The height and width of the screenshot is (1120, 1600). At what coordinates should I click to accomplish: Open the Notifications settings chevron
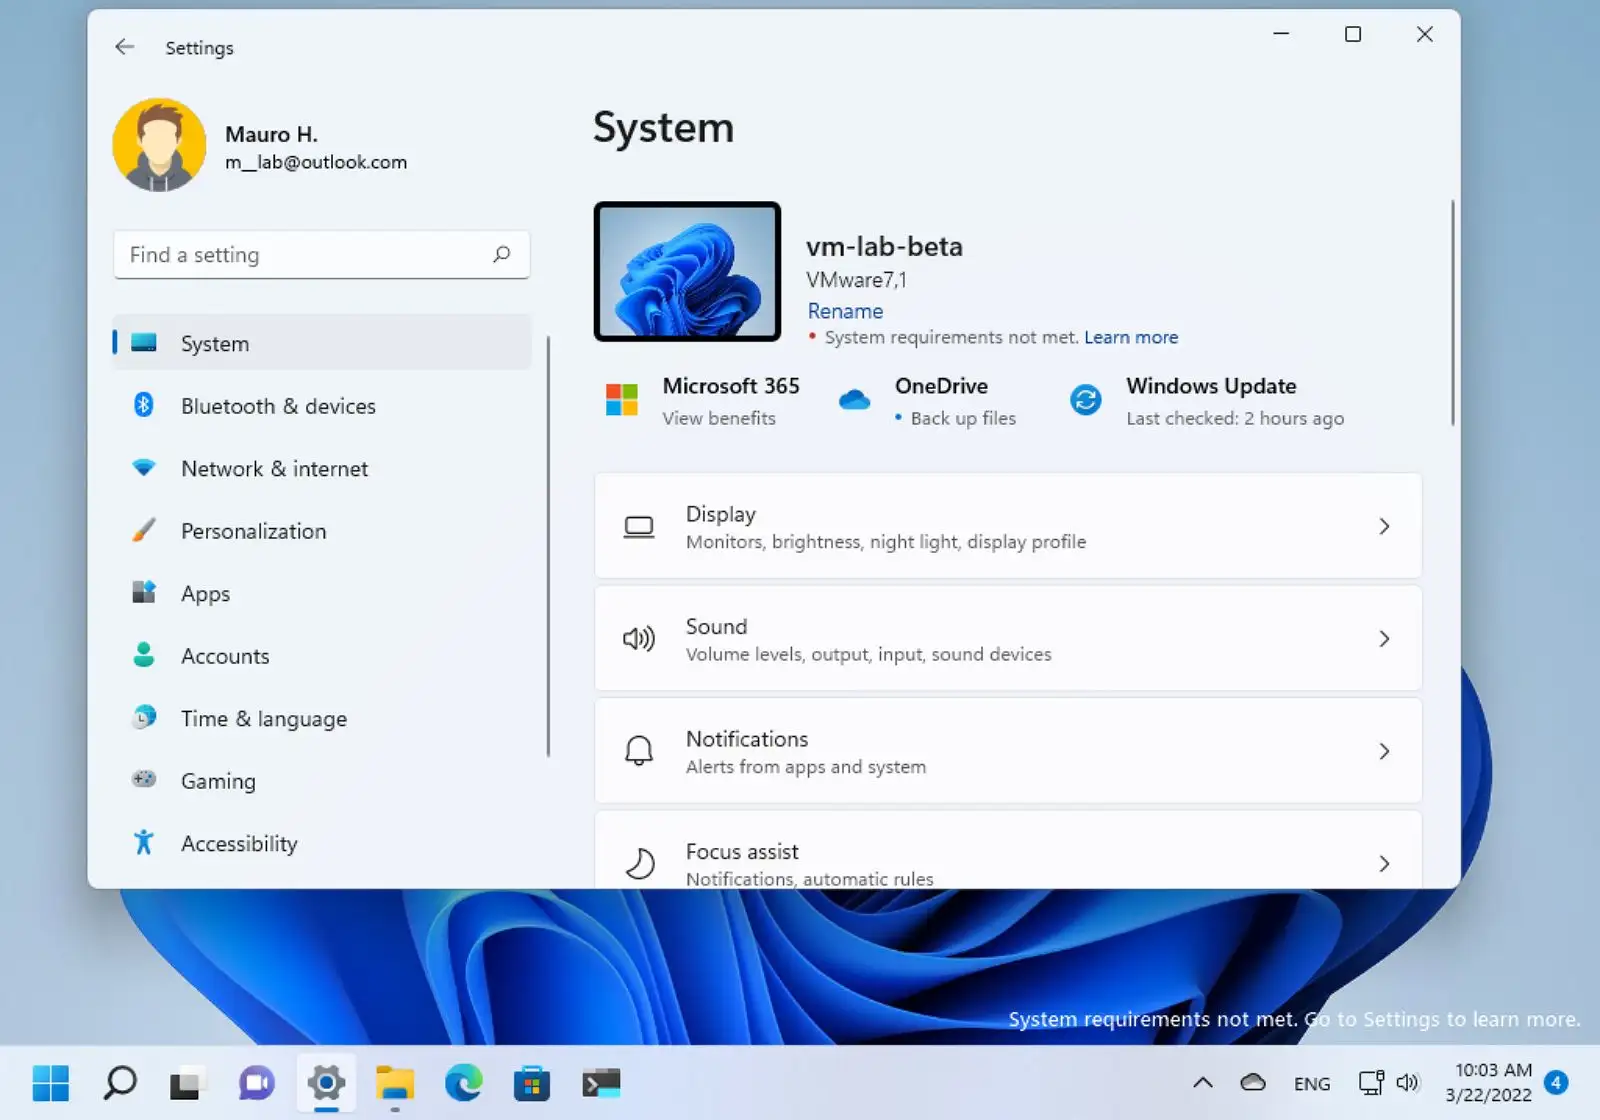tap(1384, 751)
